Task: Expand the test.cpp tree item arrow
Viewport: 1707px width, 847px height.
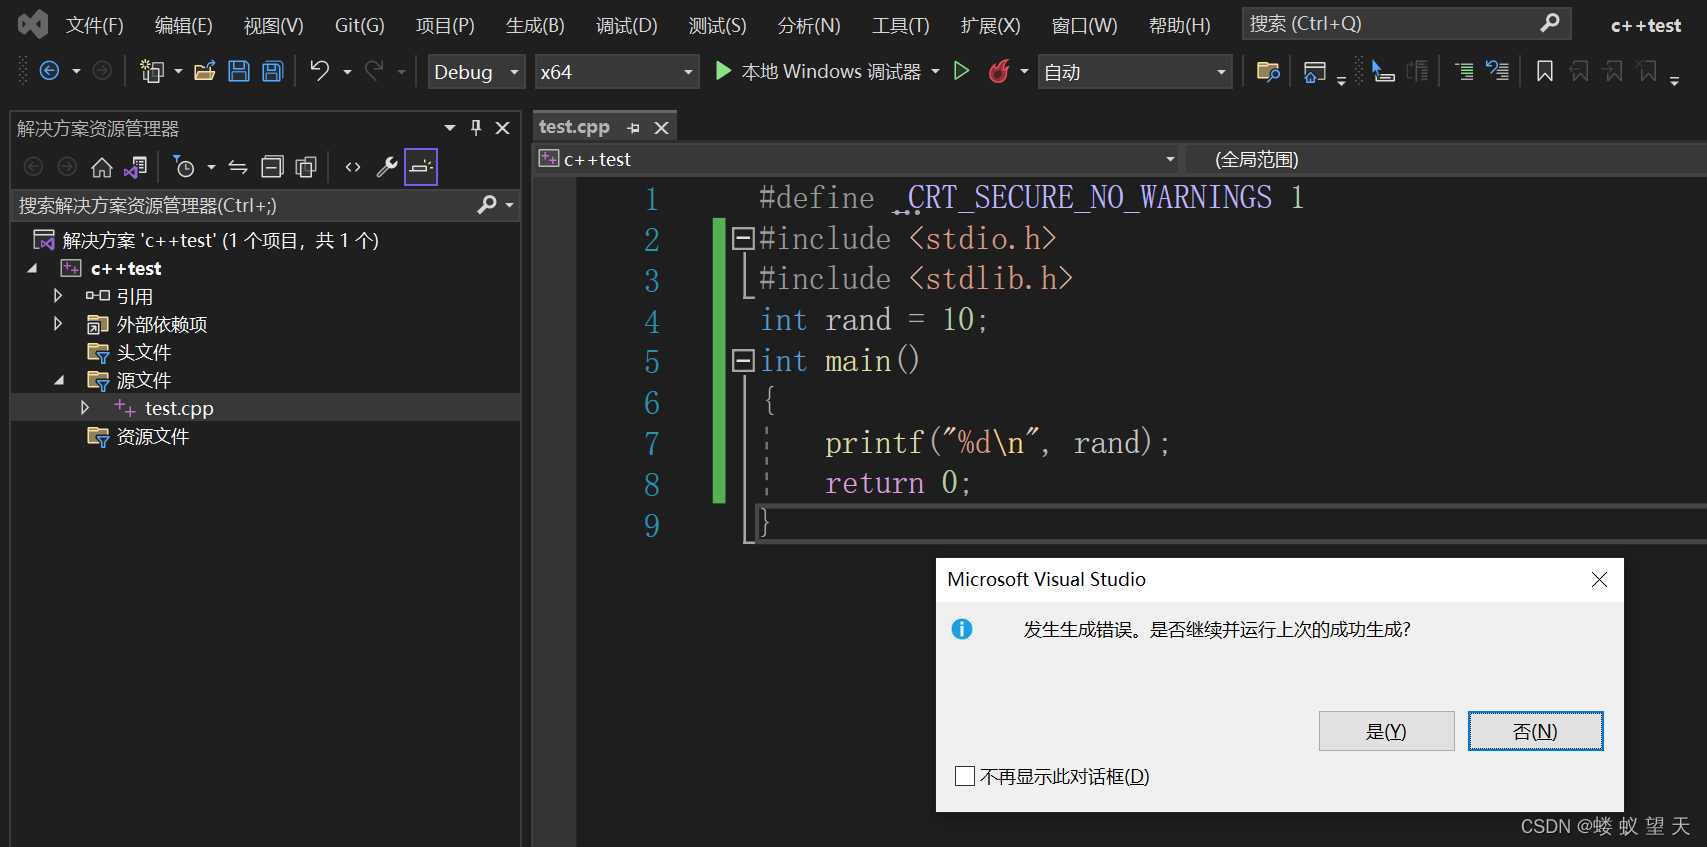Action: (85, 408)
